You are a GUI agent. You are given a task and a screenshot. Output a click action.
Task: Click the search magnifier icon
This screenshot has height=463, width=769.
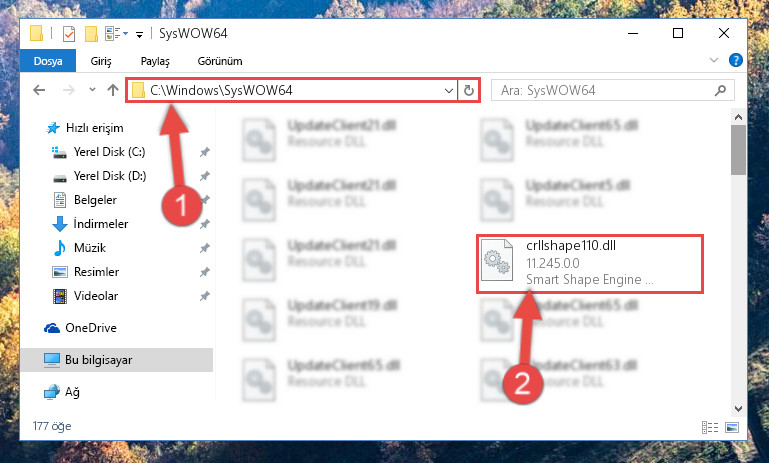pyautogui.click(x=720, y=90)
